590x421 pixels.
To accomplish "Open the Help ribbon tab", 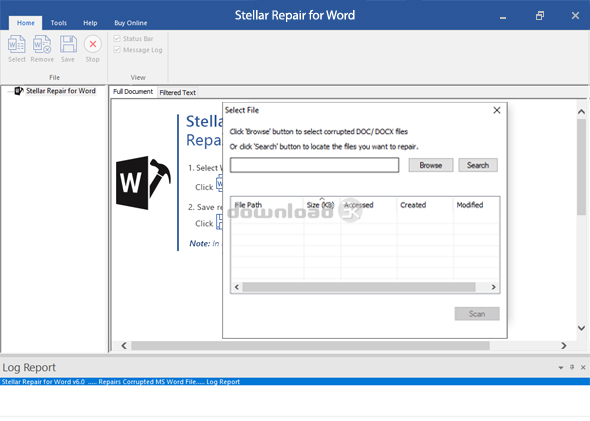I will pyautogui.click(x=90, y=23).
